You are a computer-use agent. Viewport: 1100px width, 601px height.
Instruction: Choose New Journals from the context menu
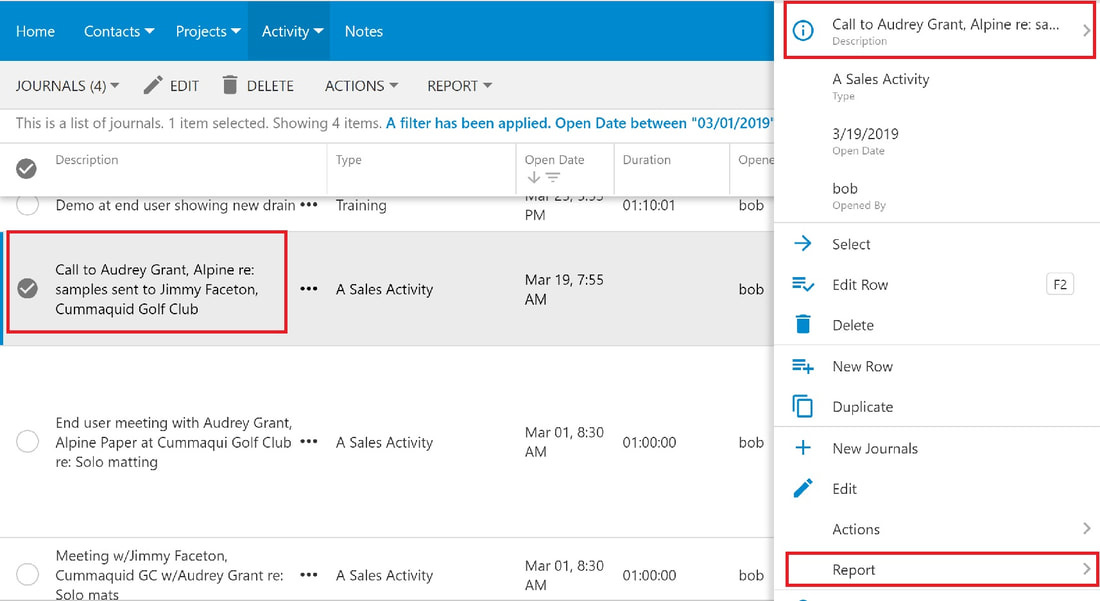pos(937,448)
